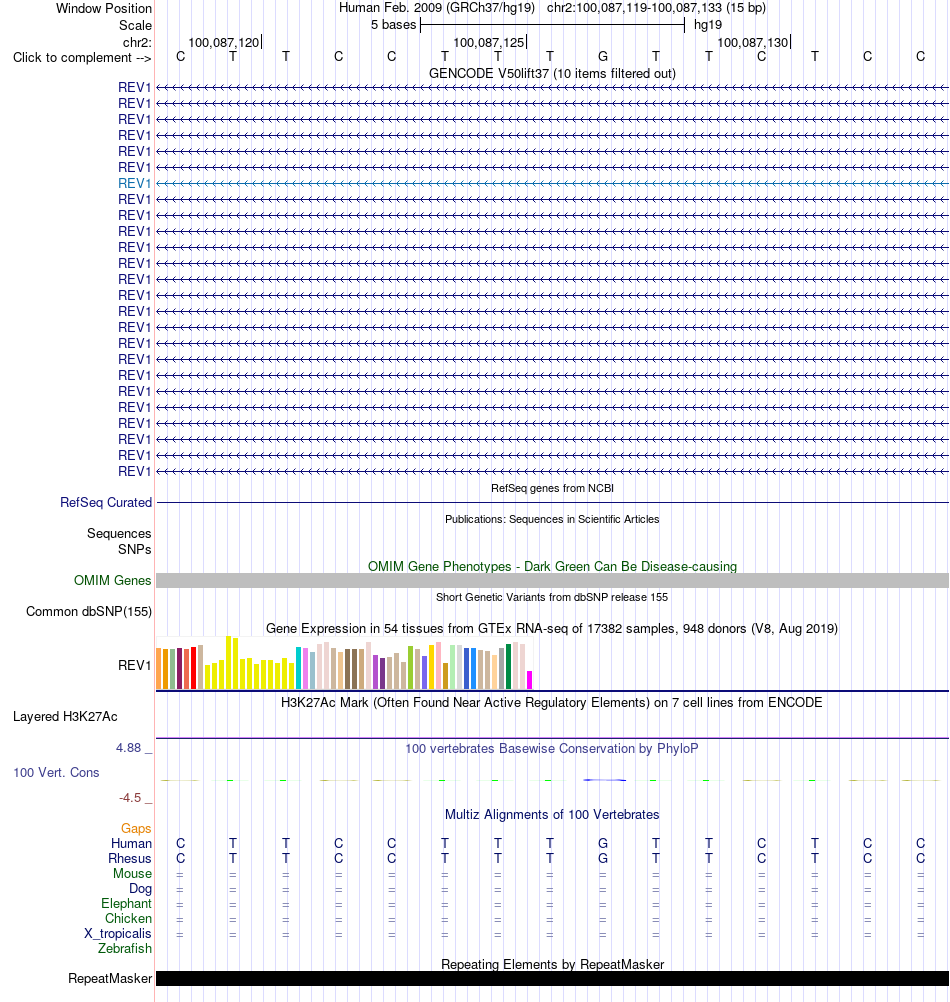Click the 'RepeatMasker' track label

tap(110, 978)
